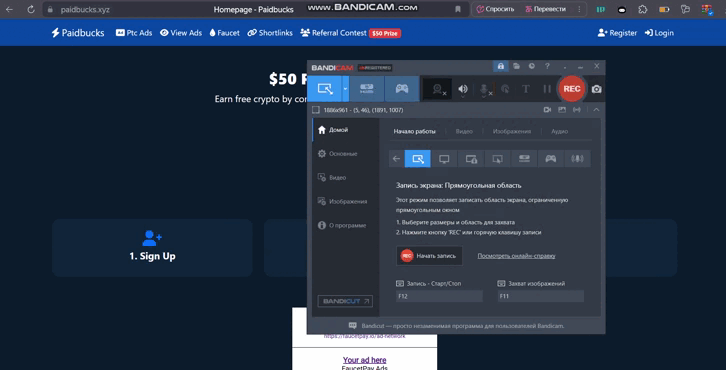
Task: Toggle the mouse click effect icon
Action: [x=505, y=89]
